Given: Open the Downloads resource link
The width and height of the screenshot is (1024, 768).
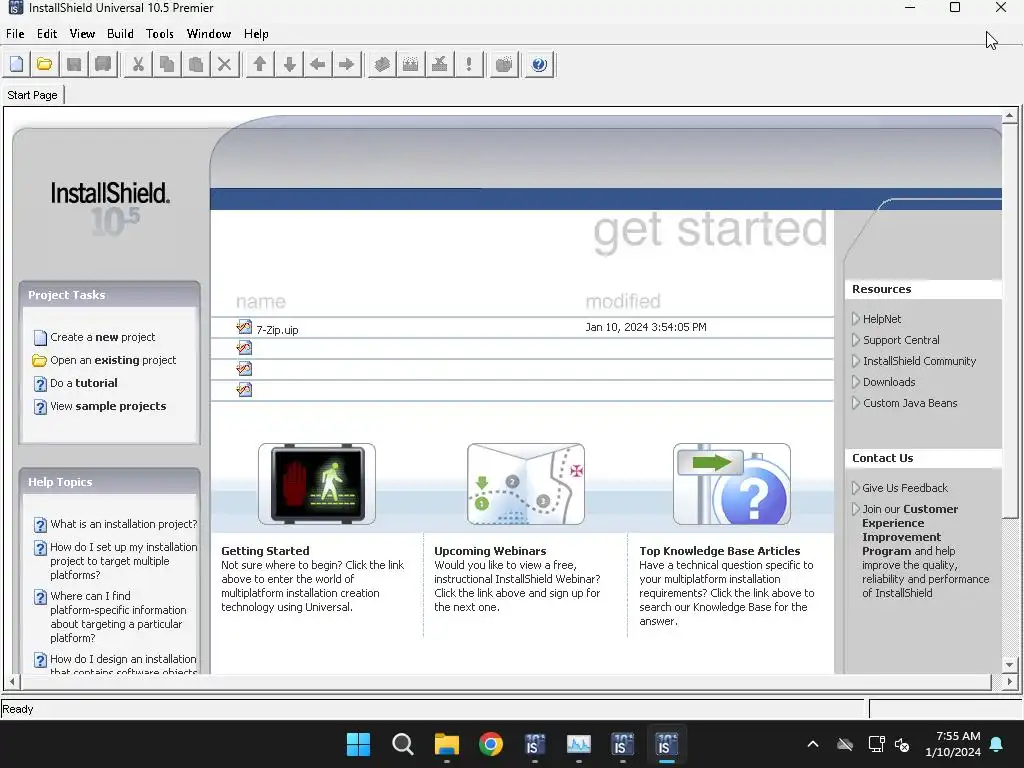Looking at the screenshot, I should pyautogui.click(x=889, y=381).
